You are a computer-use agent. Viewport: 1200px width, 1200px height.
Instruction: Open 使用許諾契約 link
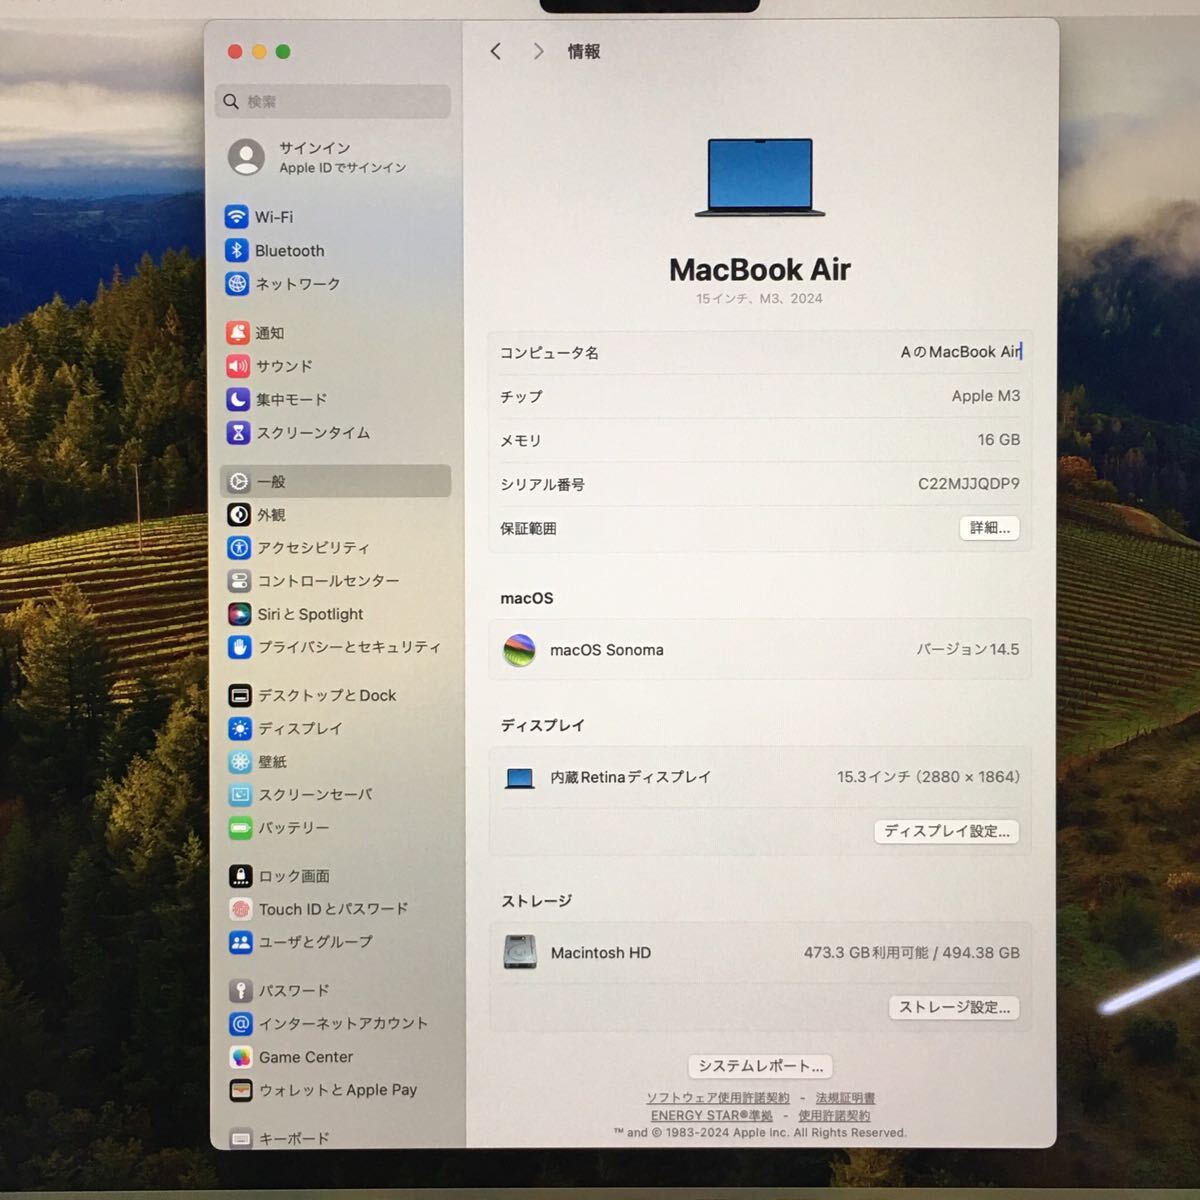[834, 1116]
